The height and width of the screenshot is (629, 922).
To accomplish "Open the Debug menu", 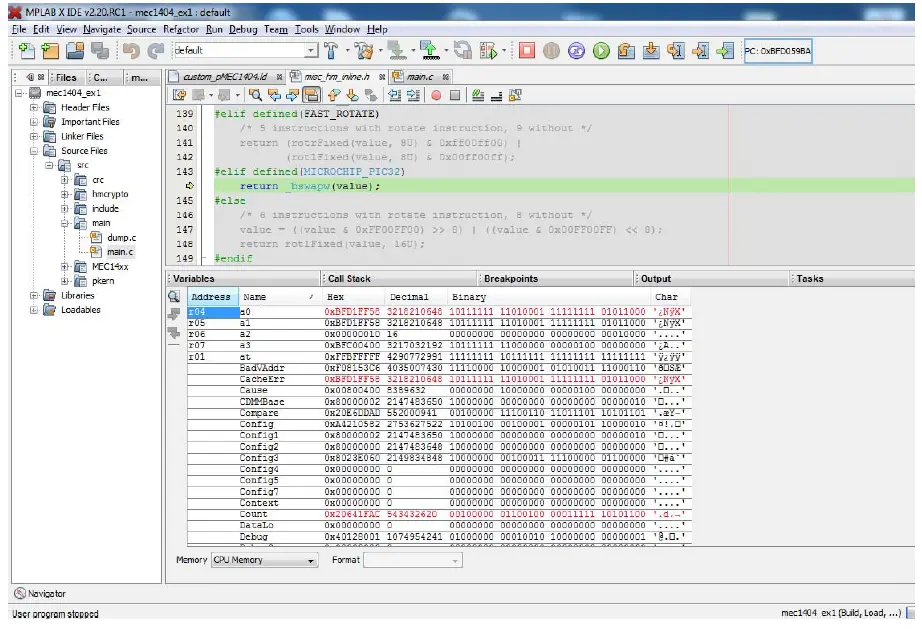I will click(243, 30).
